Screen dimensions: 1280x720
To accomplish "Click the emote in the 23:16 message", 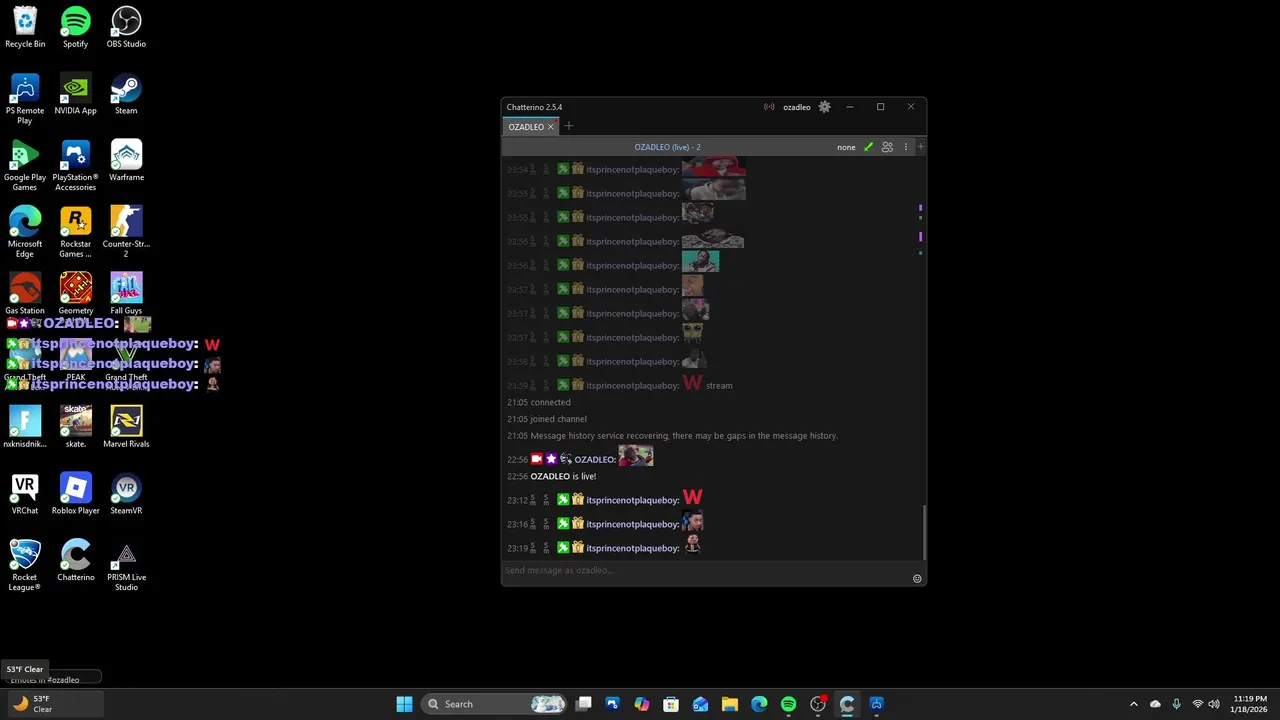I will coord(692,521).
